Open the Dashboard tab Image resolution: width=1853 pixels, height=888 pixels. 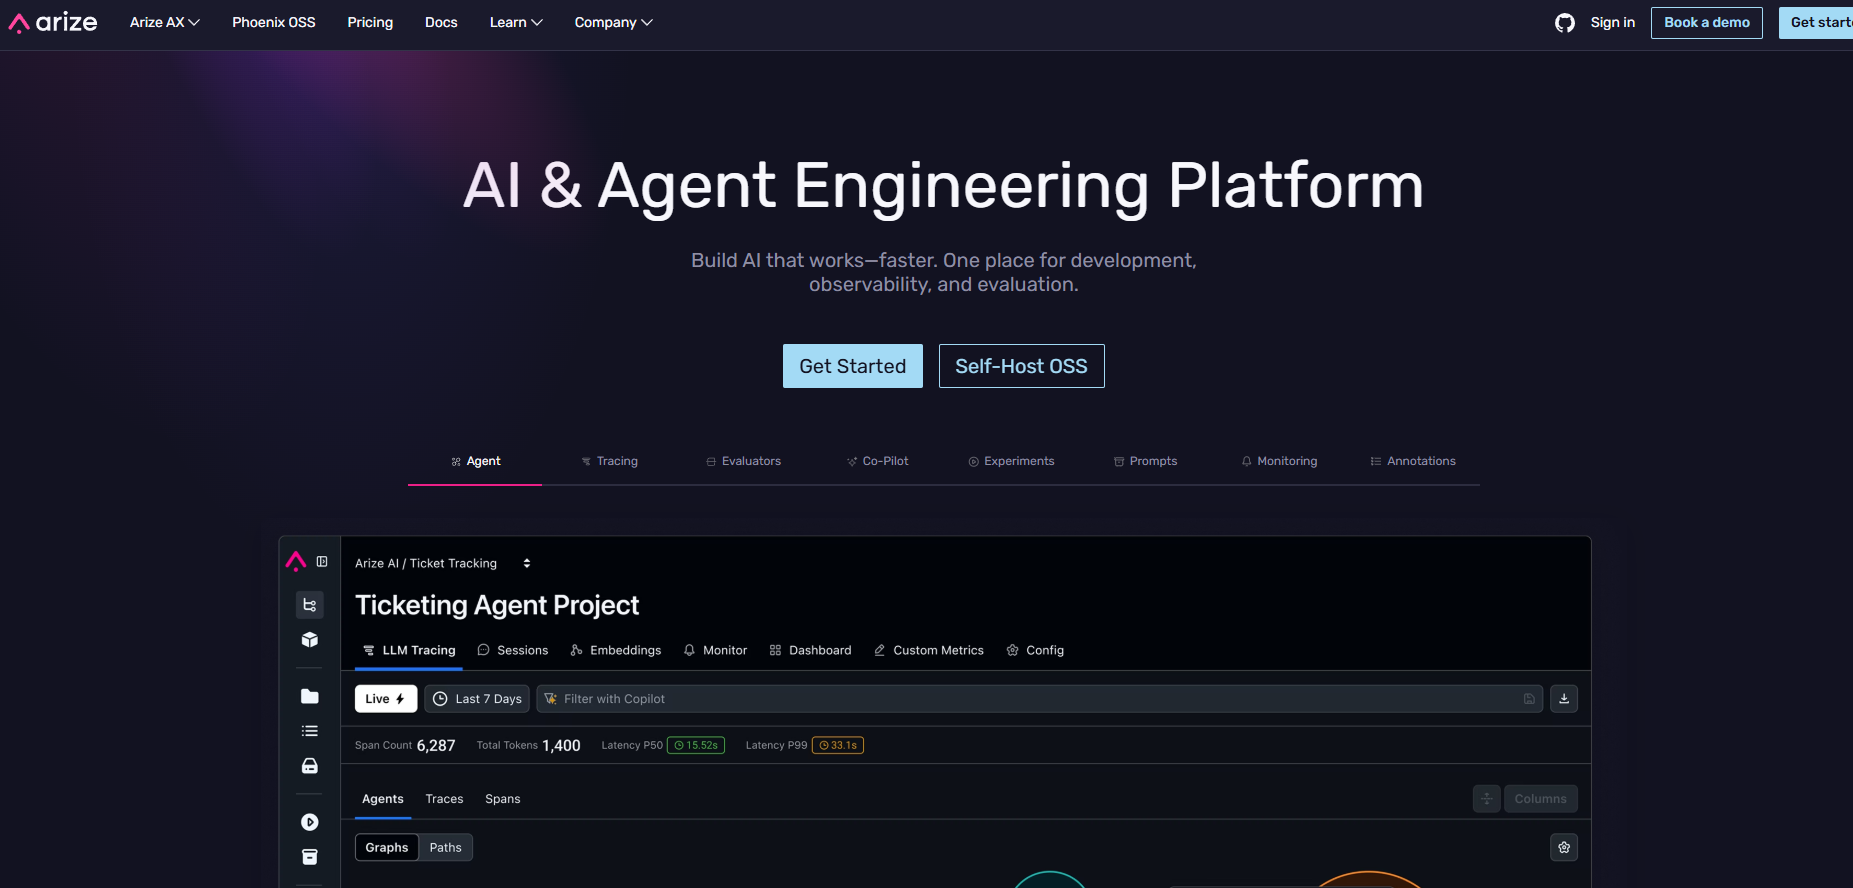tap(811, 651)
